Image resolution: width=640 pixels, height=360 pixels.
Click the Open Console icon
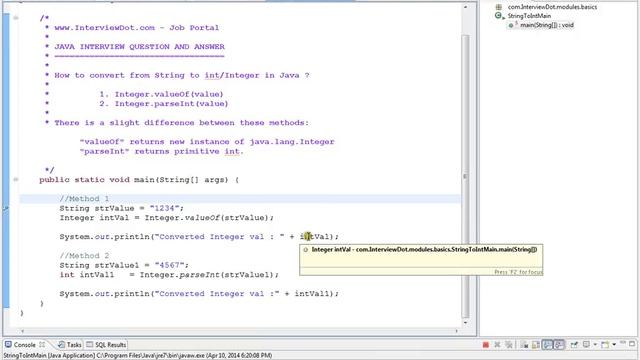[x=605, y=345]
